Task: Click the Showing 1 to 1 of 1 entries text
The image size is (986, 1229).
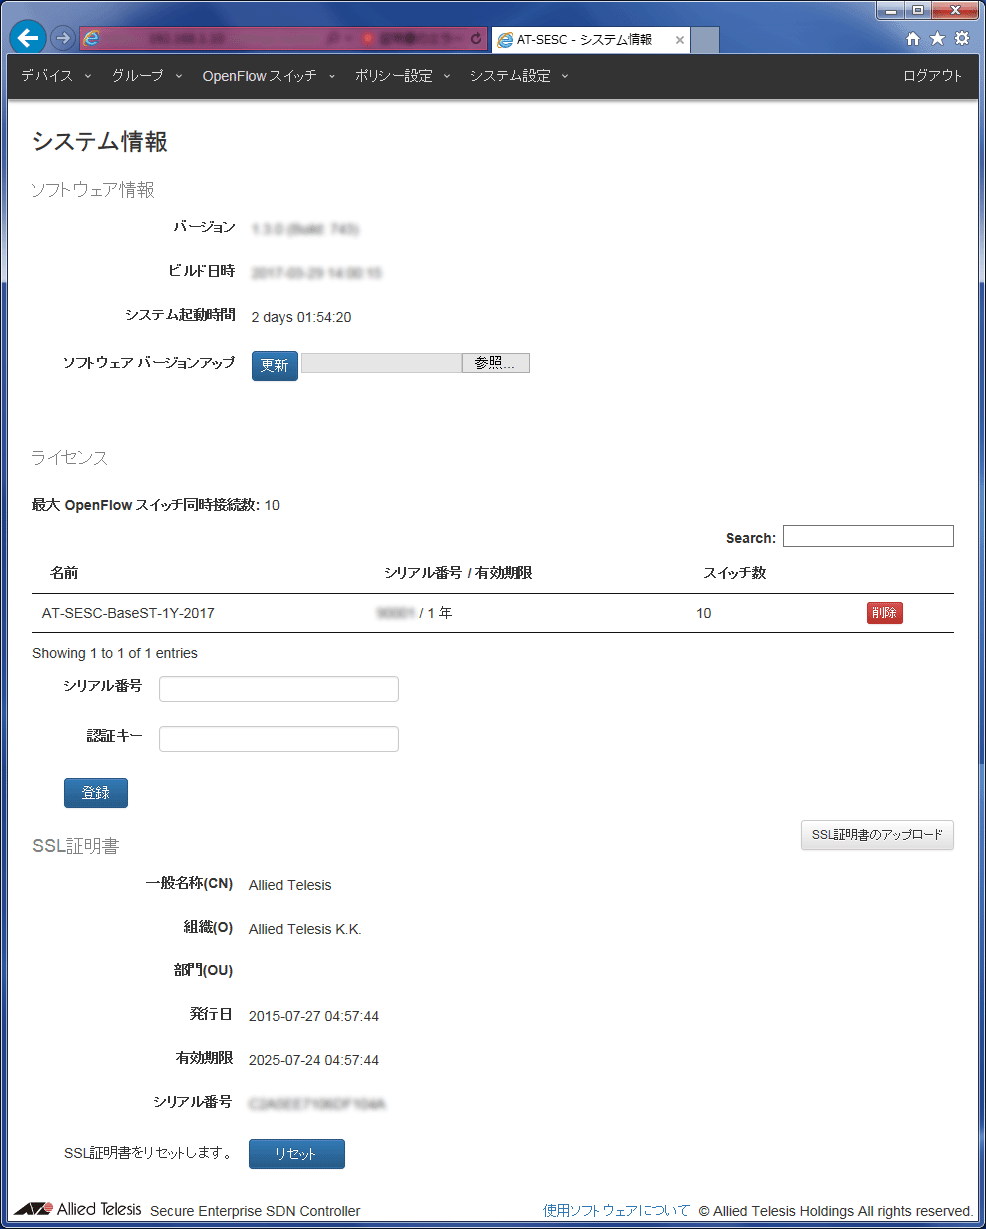Action: click(x=115, y=653)
